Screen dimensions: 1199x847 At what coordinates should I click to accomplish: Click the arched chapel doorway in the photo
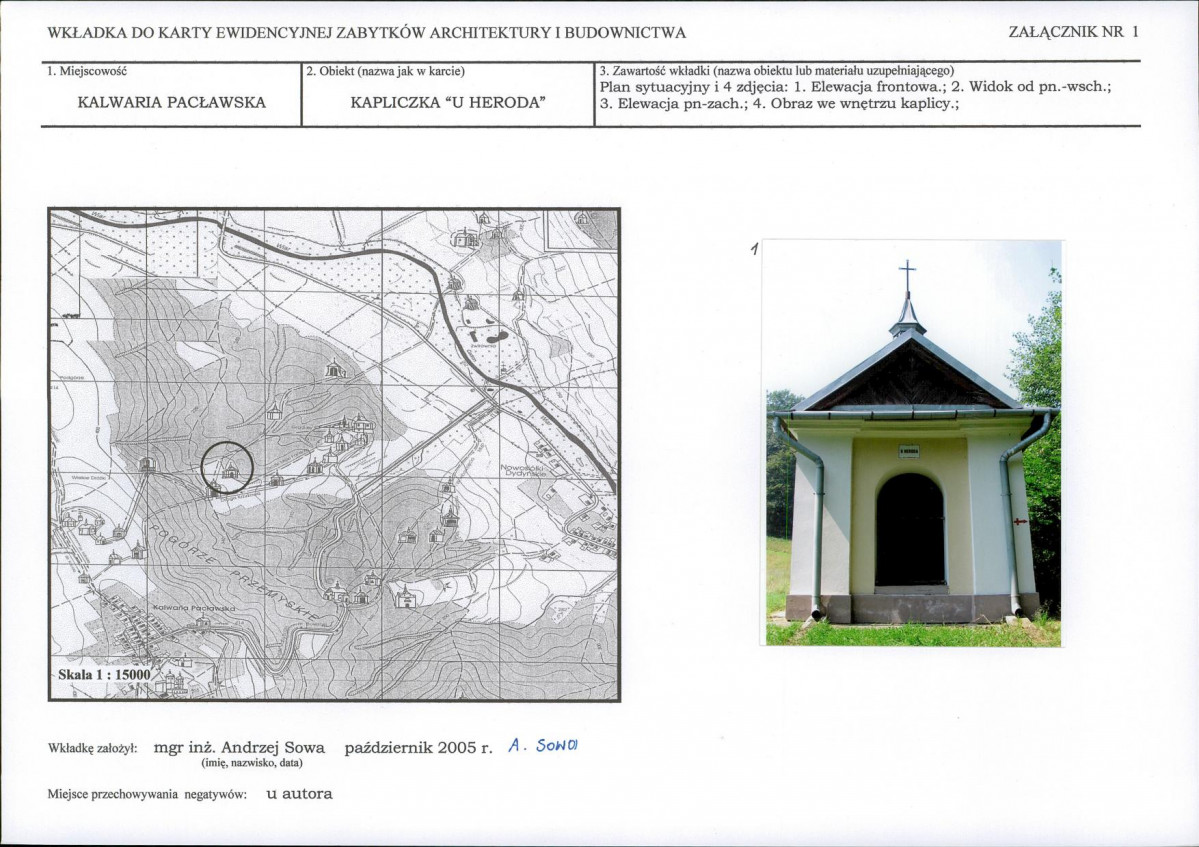[x=910, y=530]
